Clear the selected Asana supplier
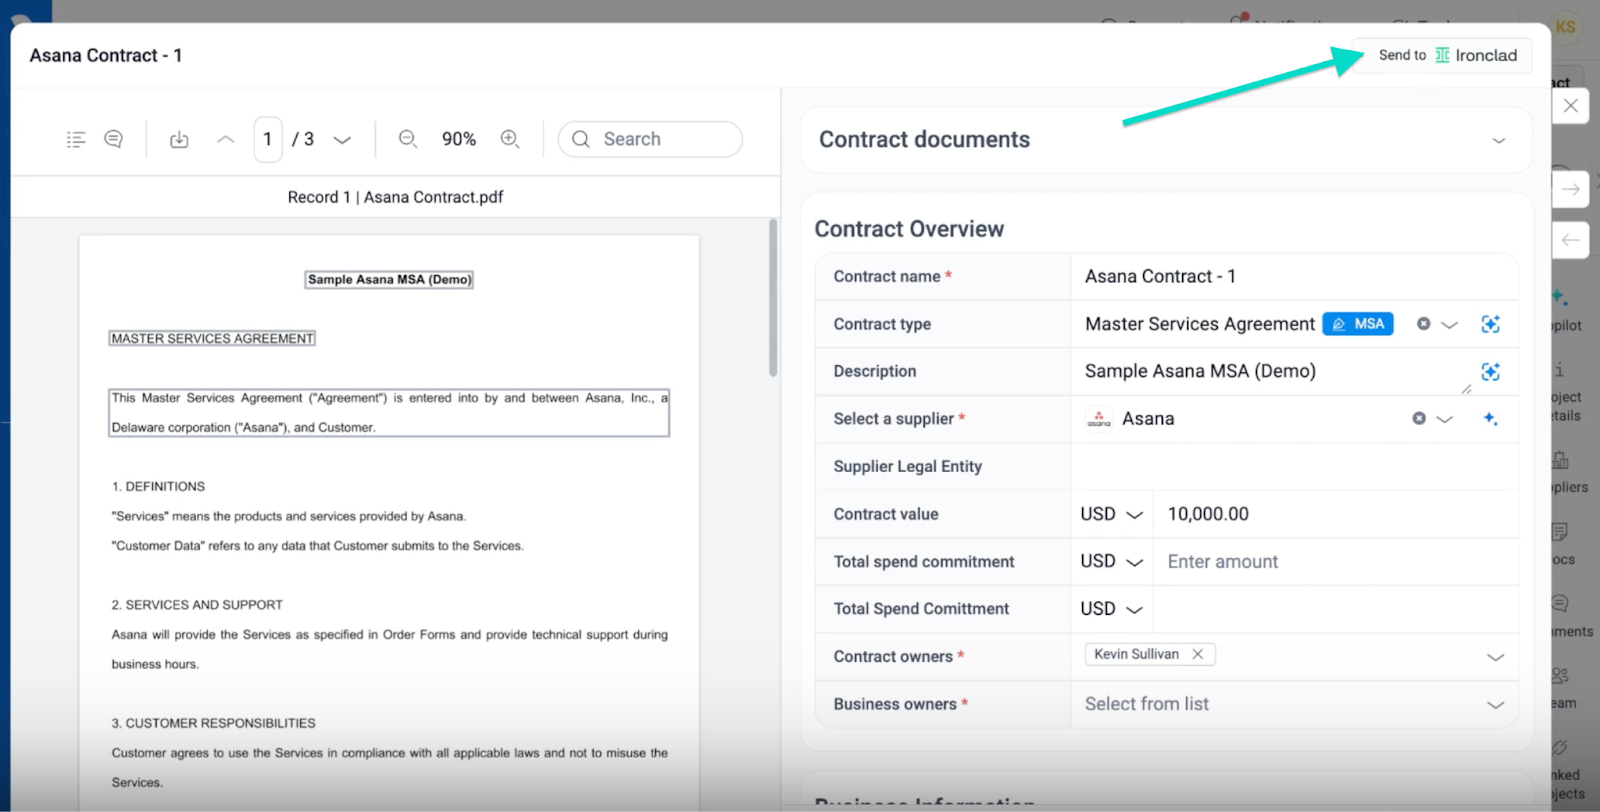 [x=1418, y=419]
